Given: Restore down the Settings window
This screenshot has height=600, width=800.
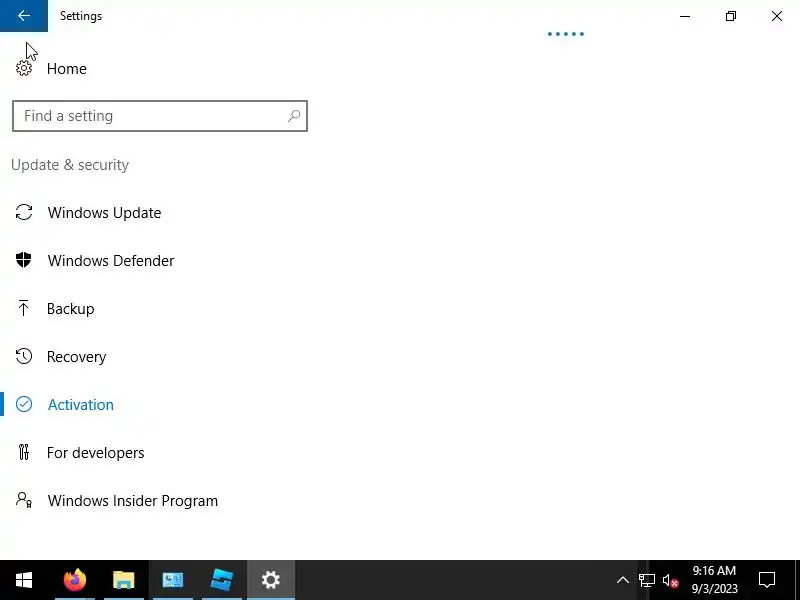Looking at the screenshot, I should pos(731,16).
